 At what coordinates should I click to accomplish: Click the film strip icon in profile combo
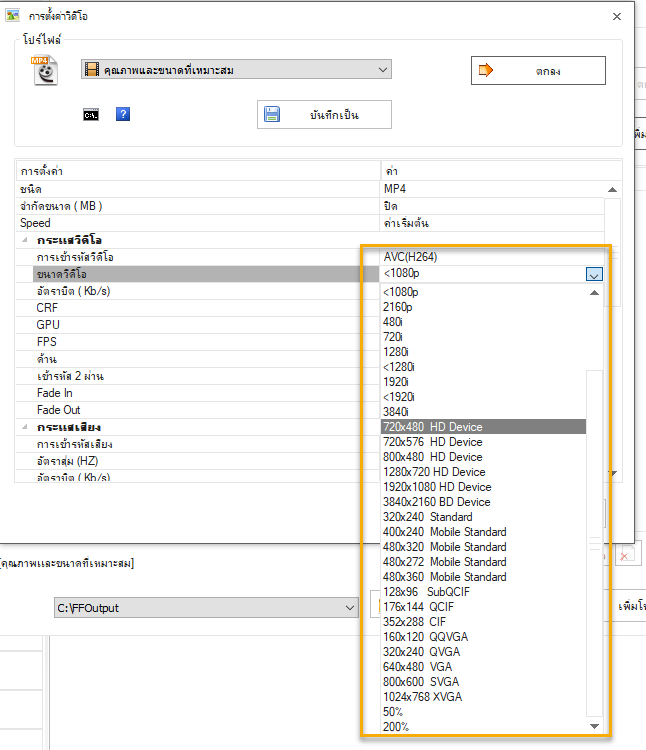[x=93, y=70]
